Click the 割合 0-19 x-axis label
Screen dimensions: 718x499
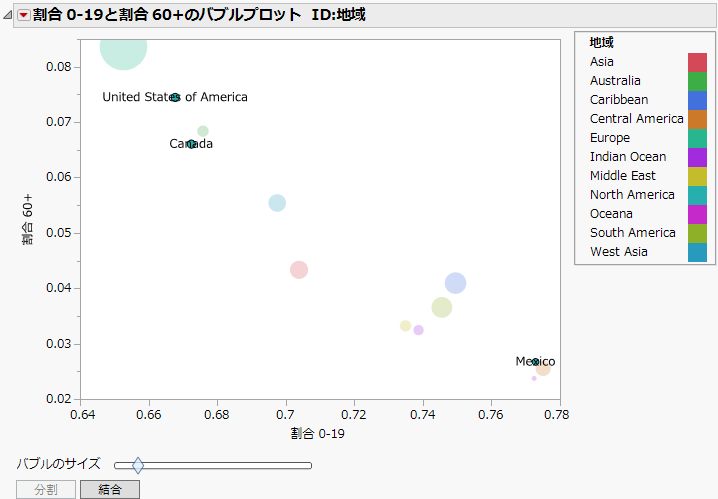[317, 433]
